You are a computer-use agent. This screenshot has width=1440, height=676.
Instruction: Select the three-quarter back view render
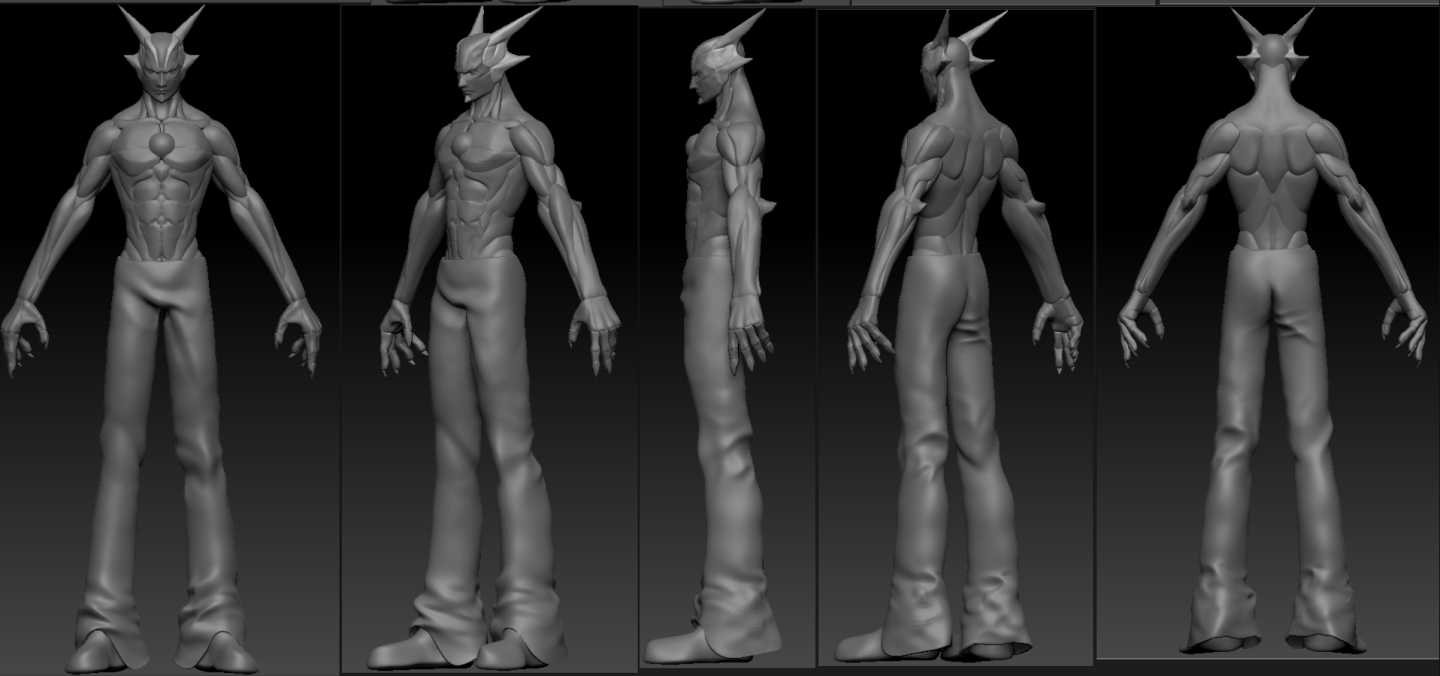pos(956,337)
